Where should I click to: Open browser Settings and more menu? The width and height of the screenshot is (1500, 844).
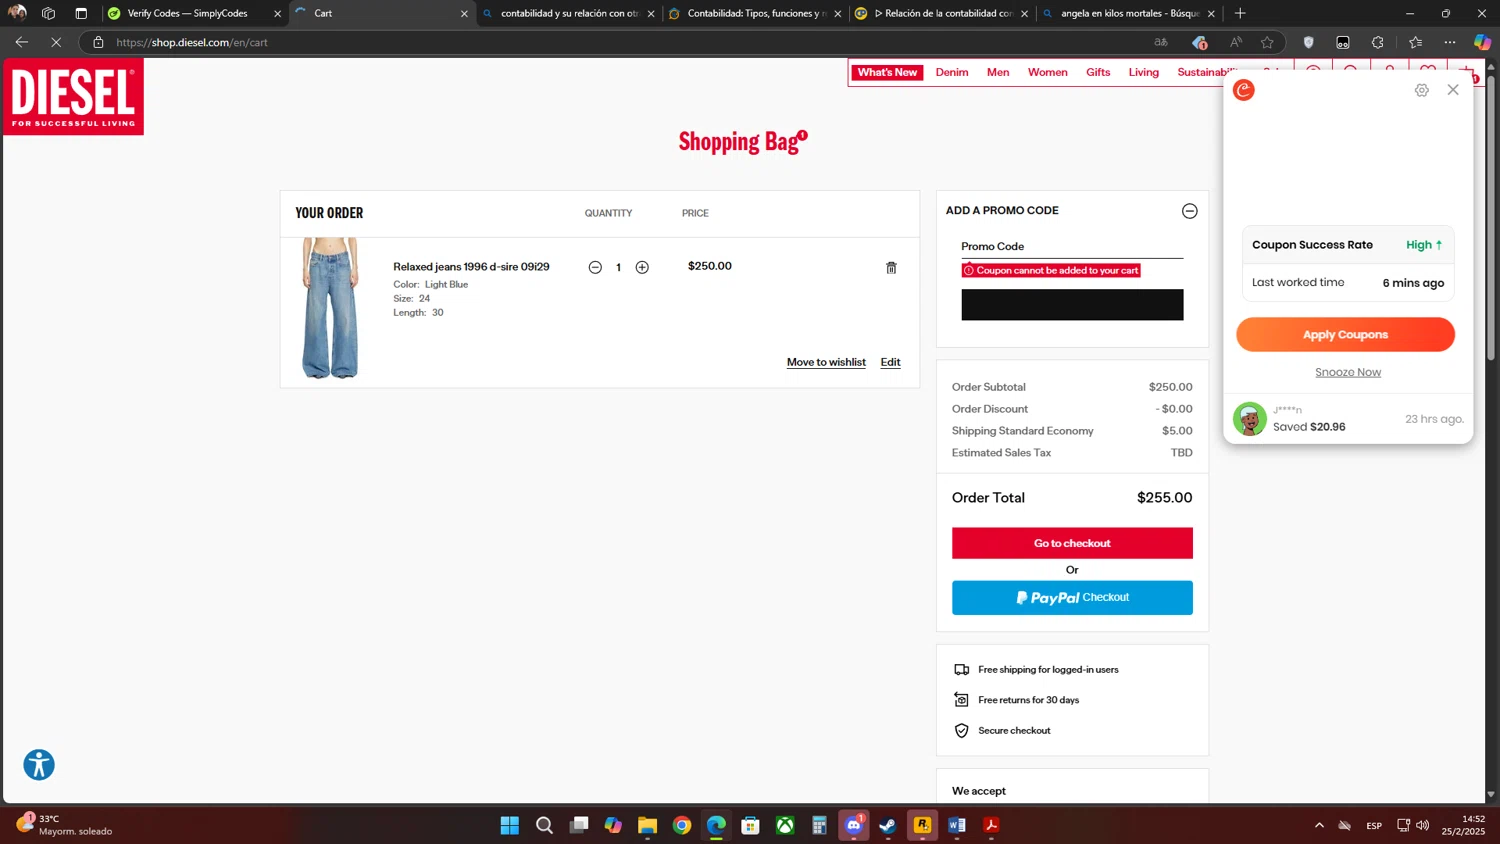(x=1449, y=42)
